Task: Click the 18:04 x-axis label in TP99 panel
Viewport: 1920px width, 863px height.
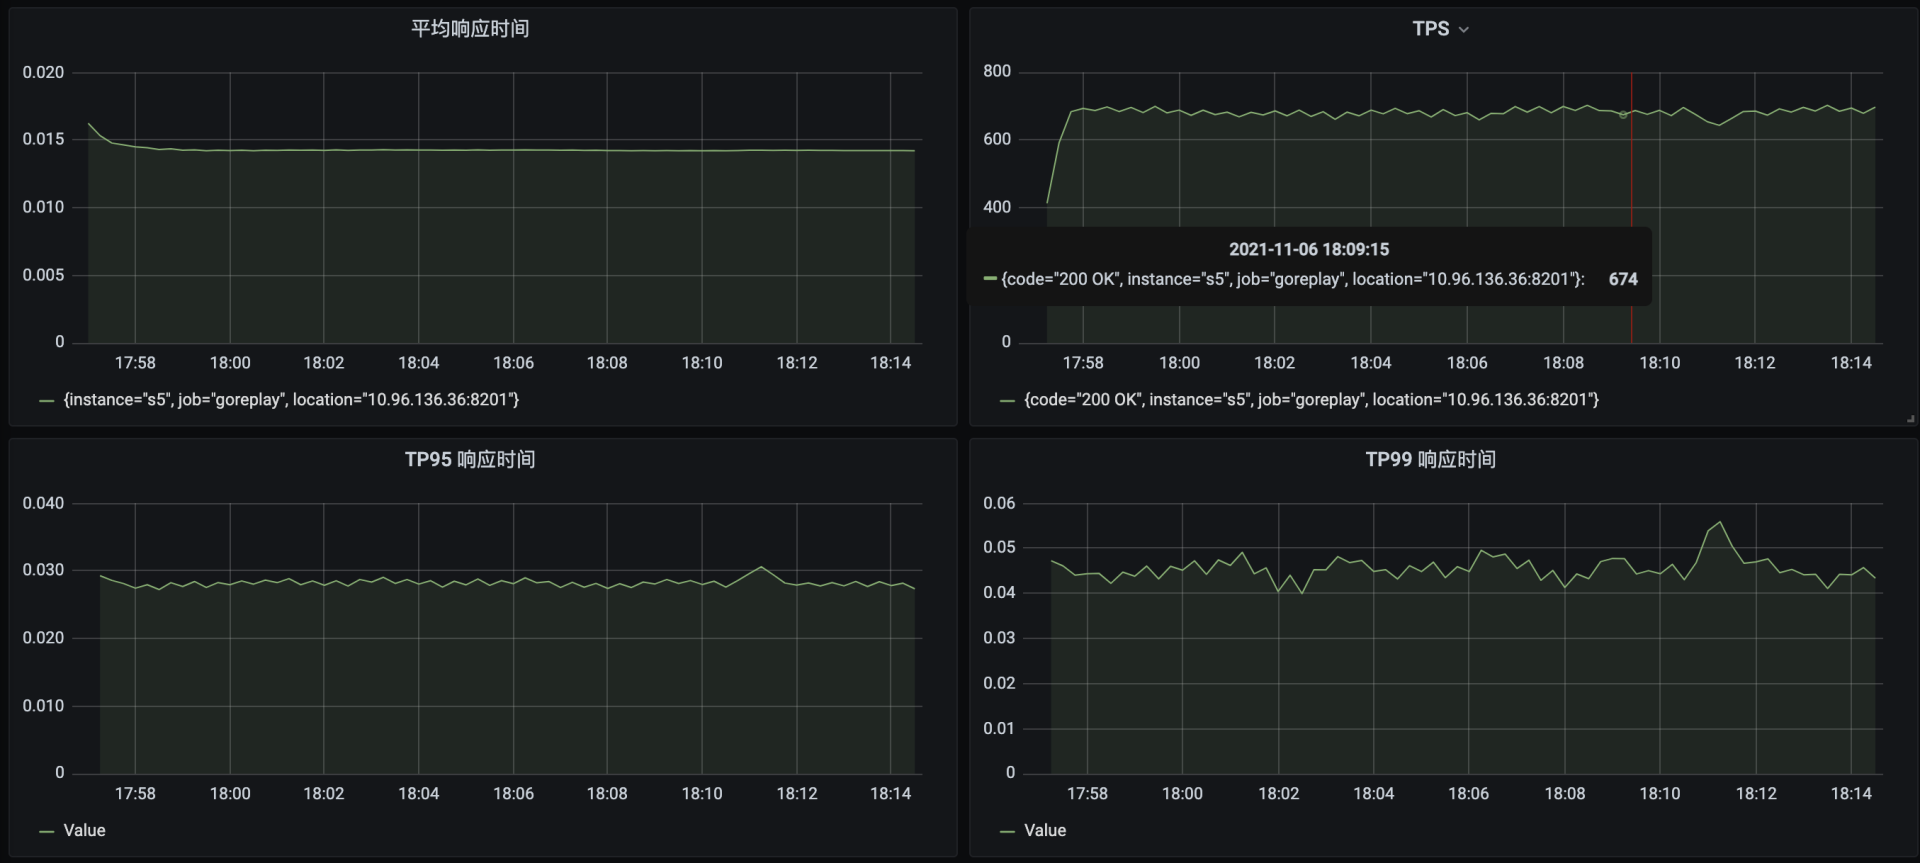Action: pyautogui.click(x=1373, y=794)
